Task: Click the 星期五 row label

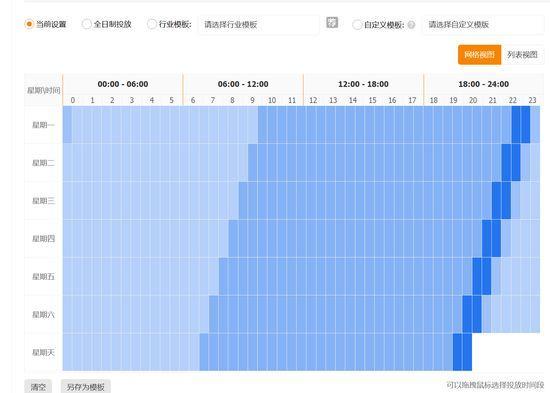Action: coord(43,277)
